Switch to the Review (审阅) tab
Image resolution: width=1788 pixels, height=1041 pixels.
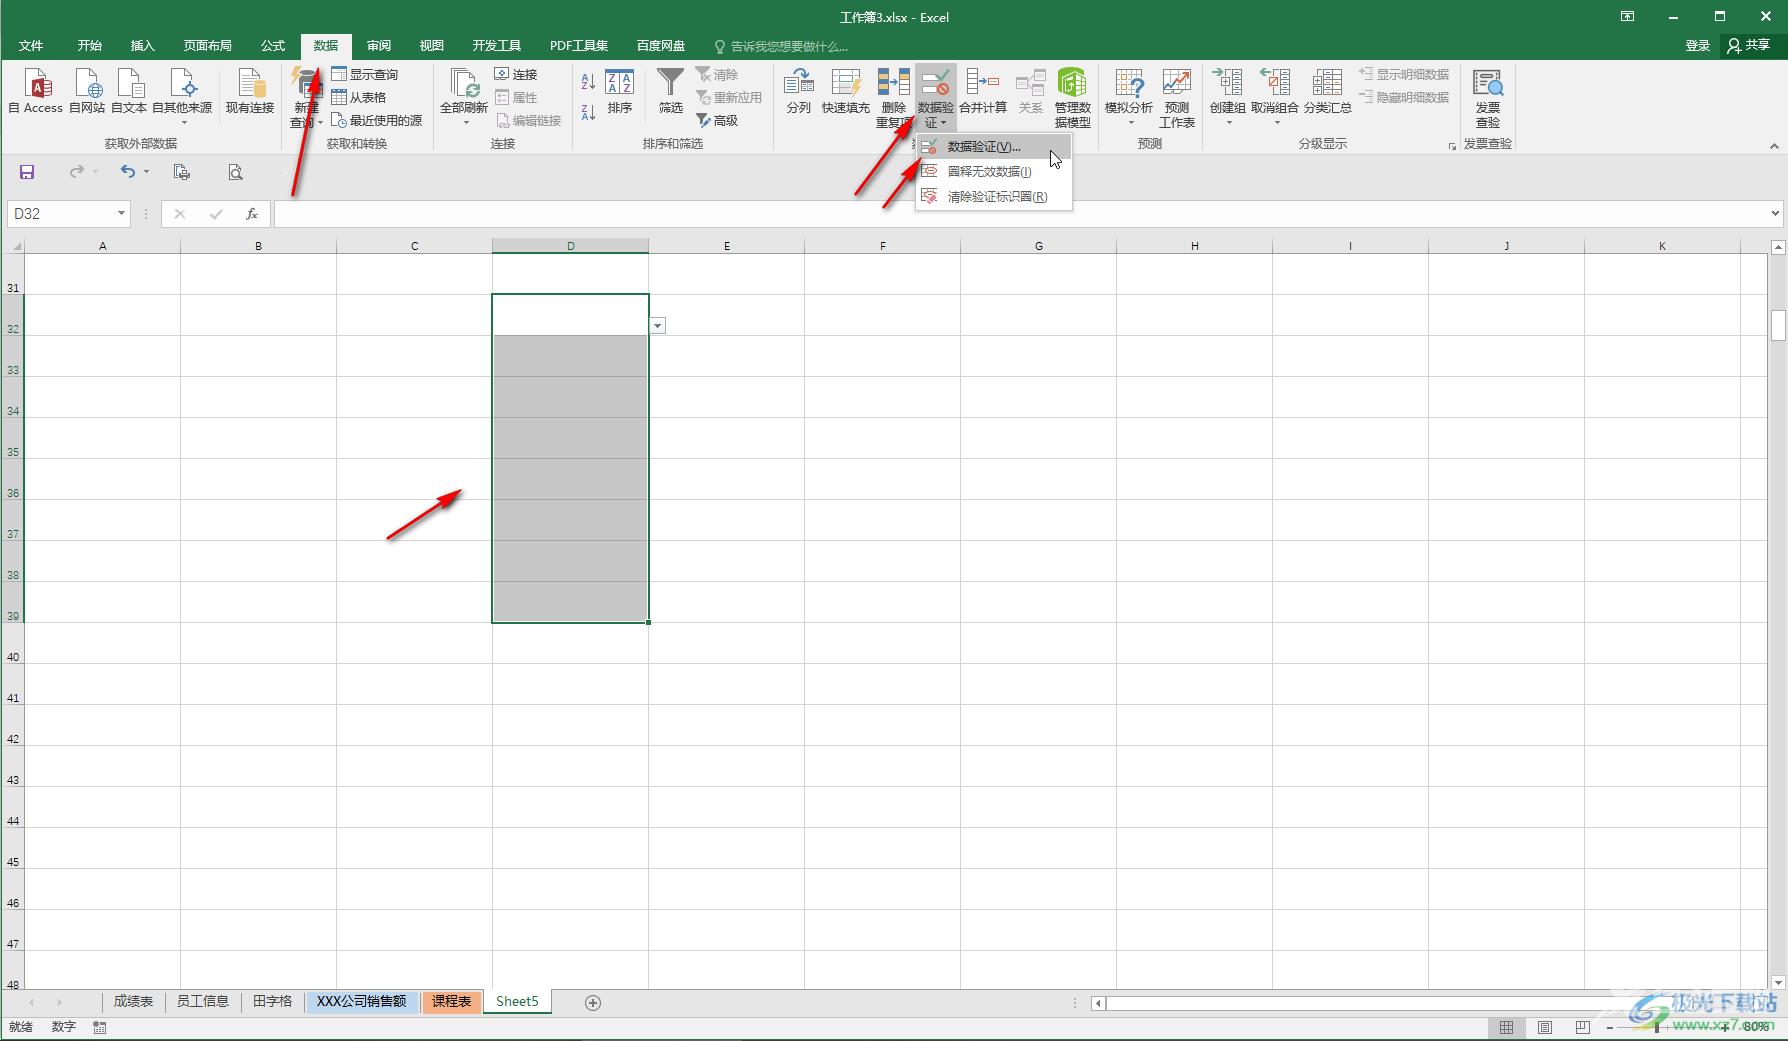[379, 46]
